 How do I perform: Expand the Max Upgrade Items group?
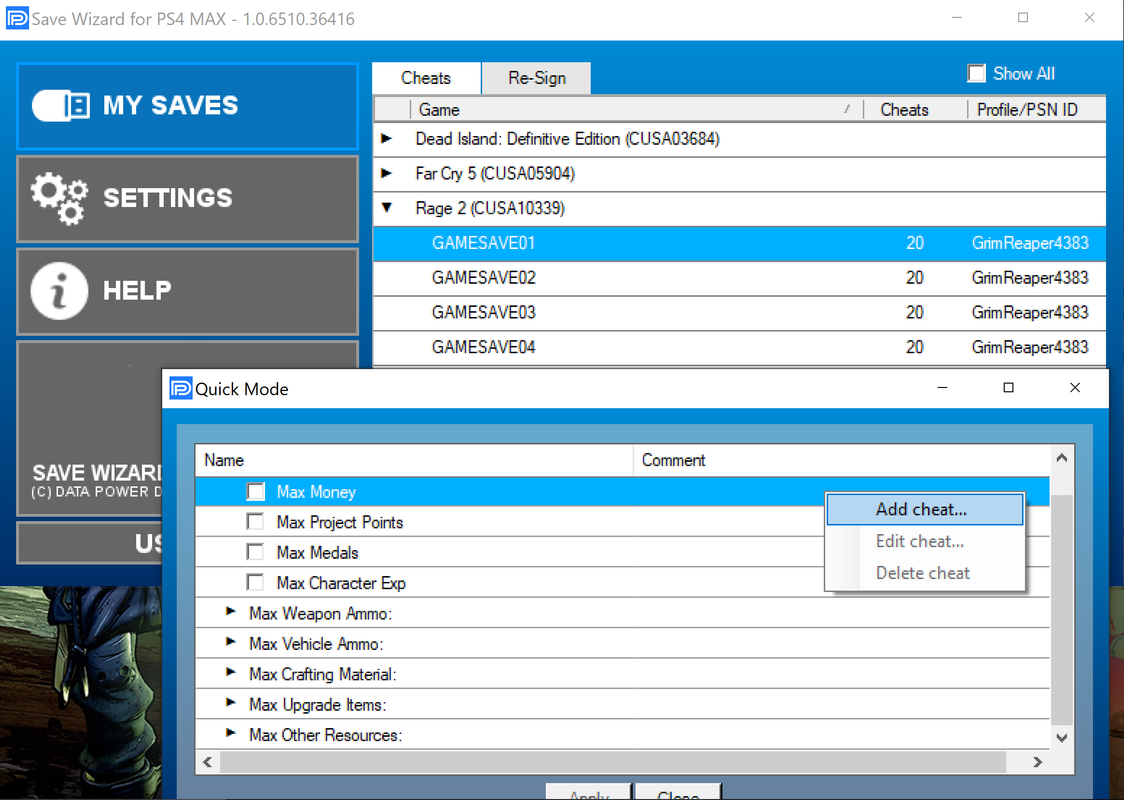click(x=230, y=703)
